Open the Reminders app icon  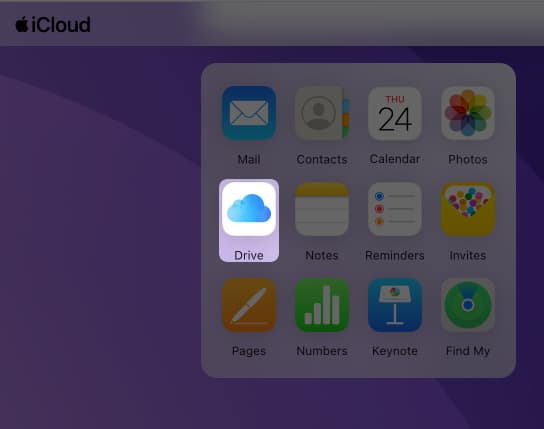tap(395, 209)
